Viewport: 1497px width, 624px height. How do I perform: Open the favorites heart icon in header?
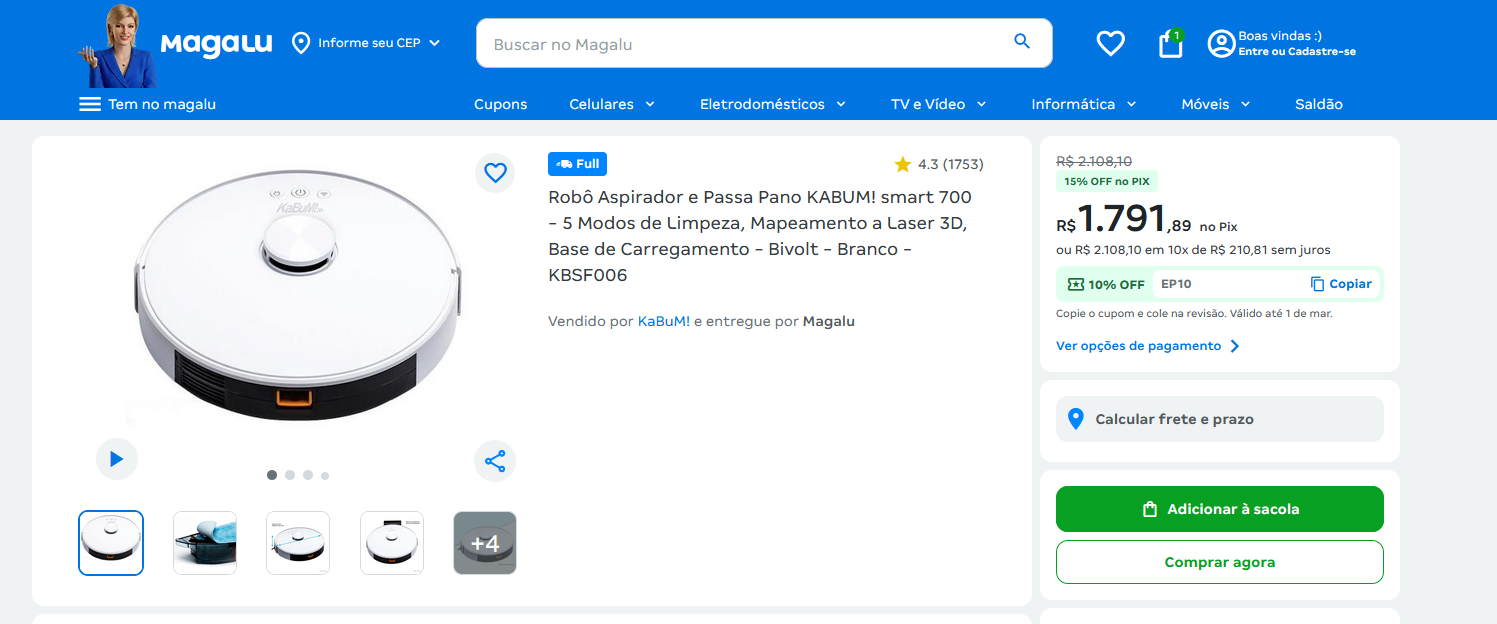(x=1110, y=43)
